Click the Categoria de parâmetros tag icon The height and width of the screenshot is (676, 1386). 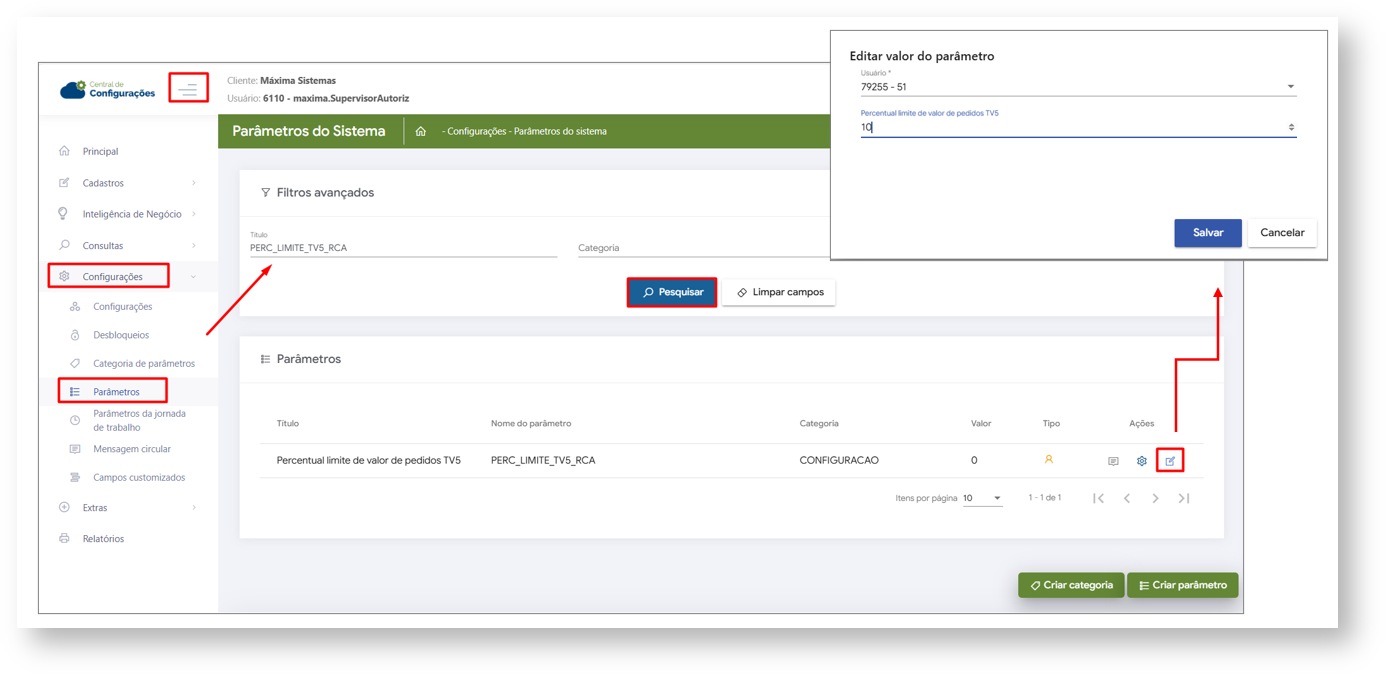click(75, 363)
